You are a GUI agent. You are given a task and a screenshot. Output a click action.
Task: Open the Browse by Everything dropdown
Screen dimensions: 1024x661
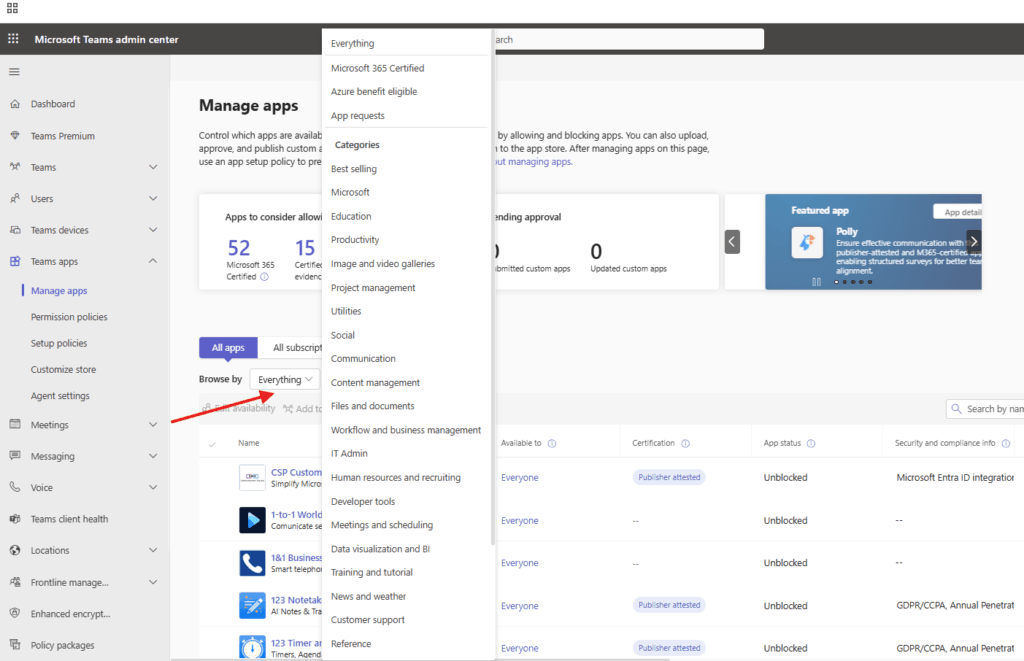coord(285,380)
